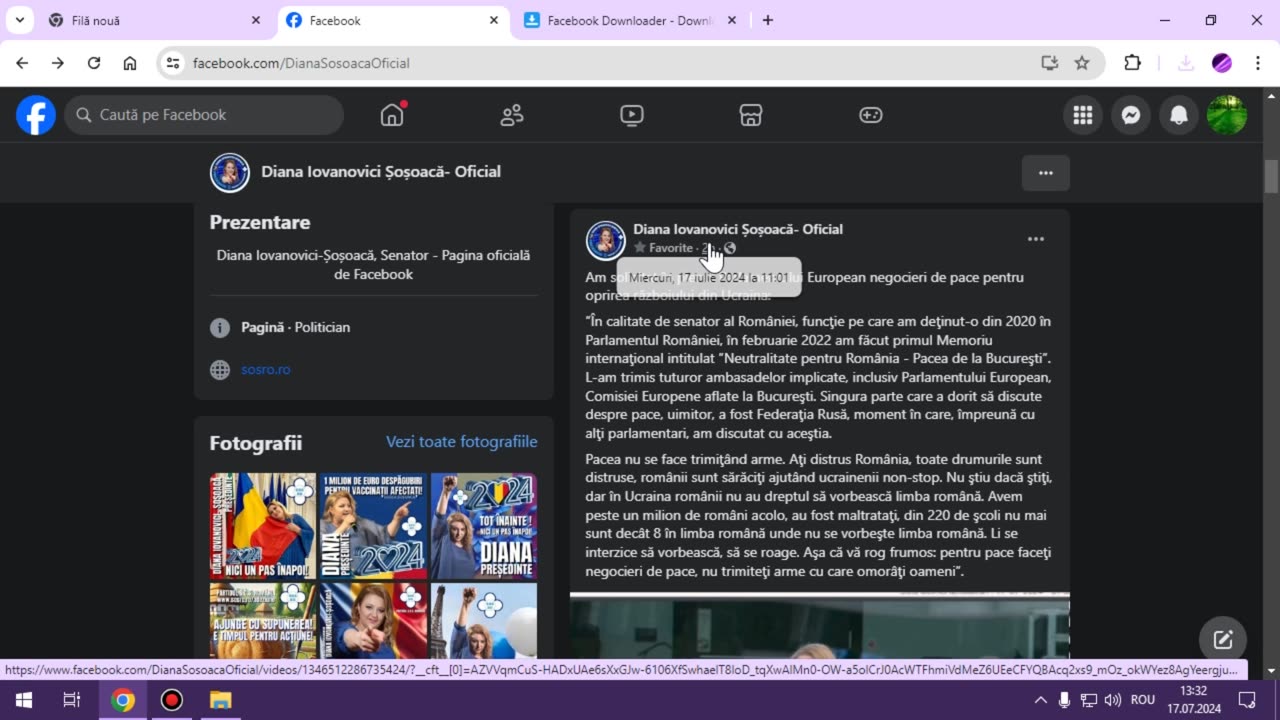Image resolution: width=1280 pixels, height=720 pixels.
Task: Click the screen recorder taskbar icon
Action: 172,700
